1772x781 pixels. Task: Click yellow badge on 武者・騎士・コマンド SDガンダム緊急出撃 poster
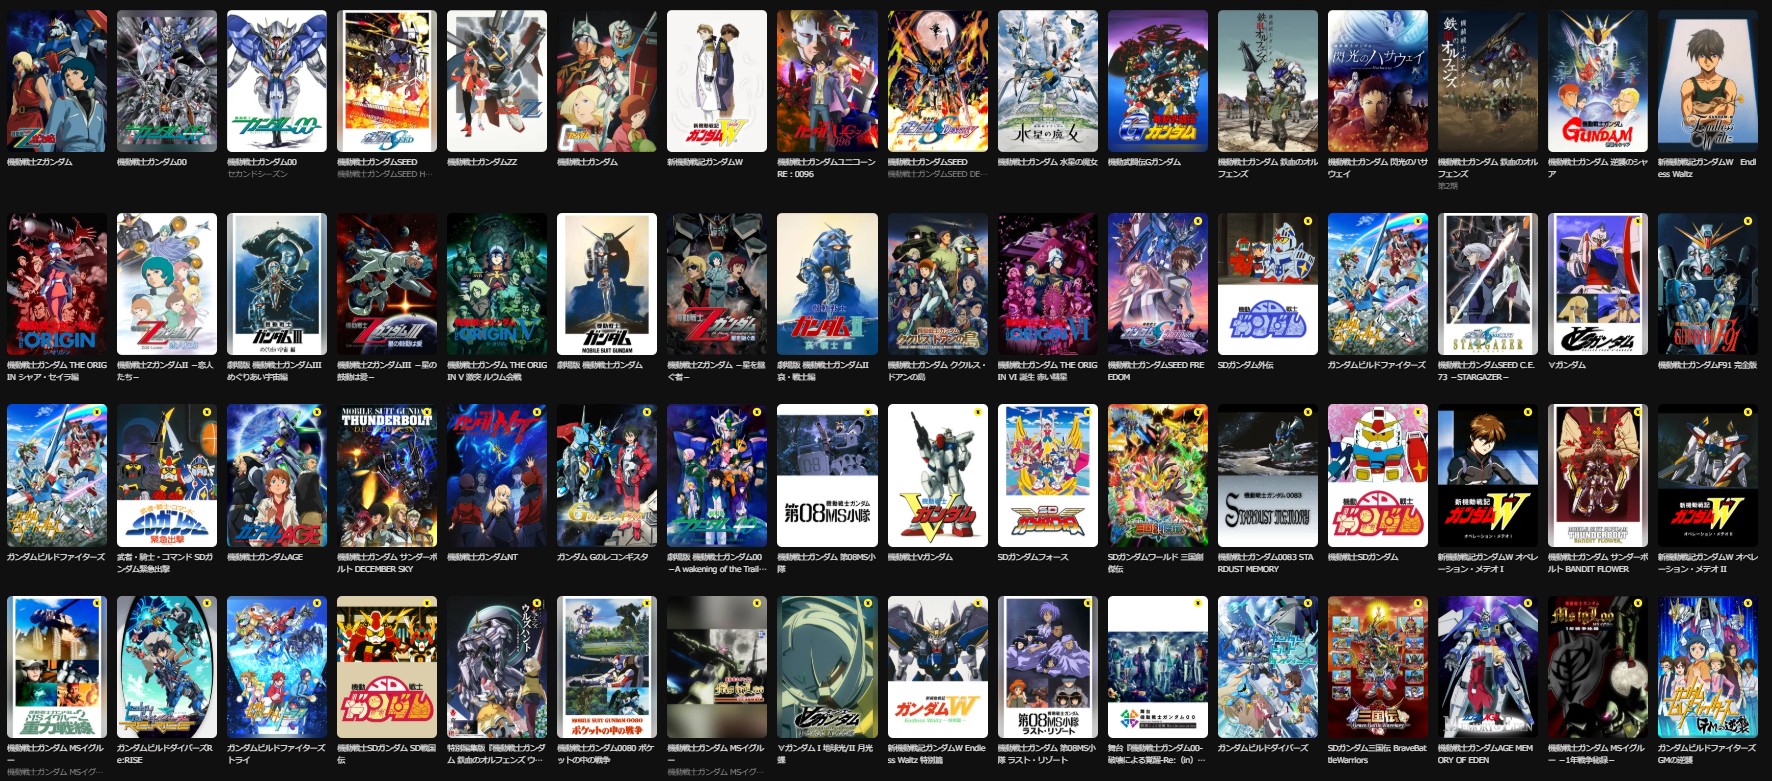[207, 412]
